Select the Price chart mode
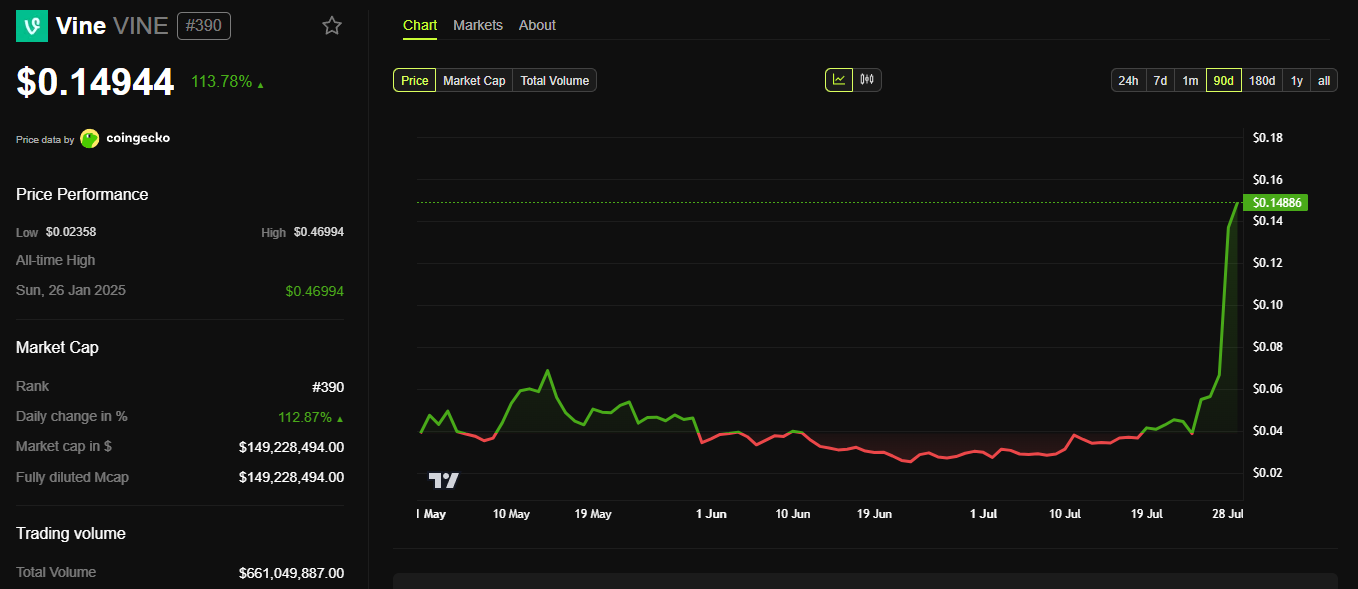Viewport: 1358px width, 589px height. (415, 80)
